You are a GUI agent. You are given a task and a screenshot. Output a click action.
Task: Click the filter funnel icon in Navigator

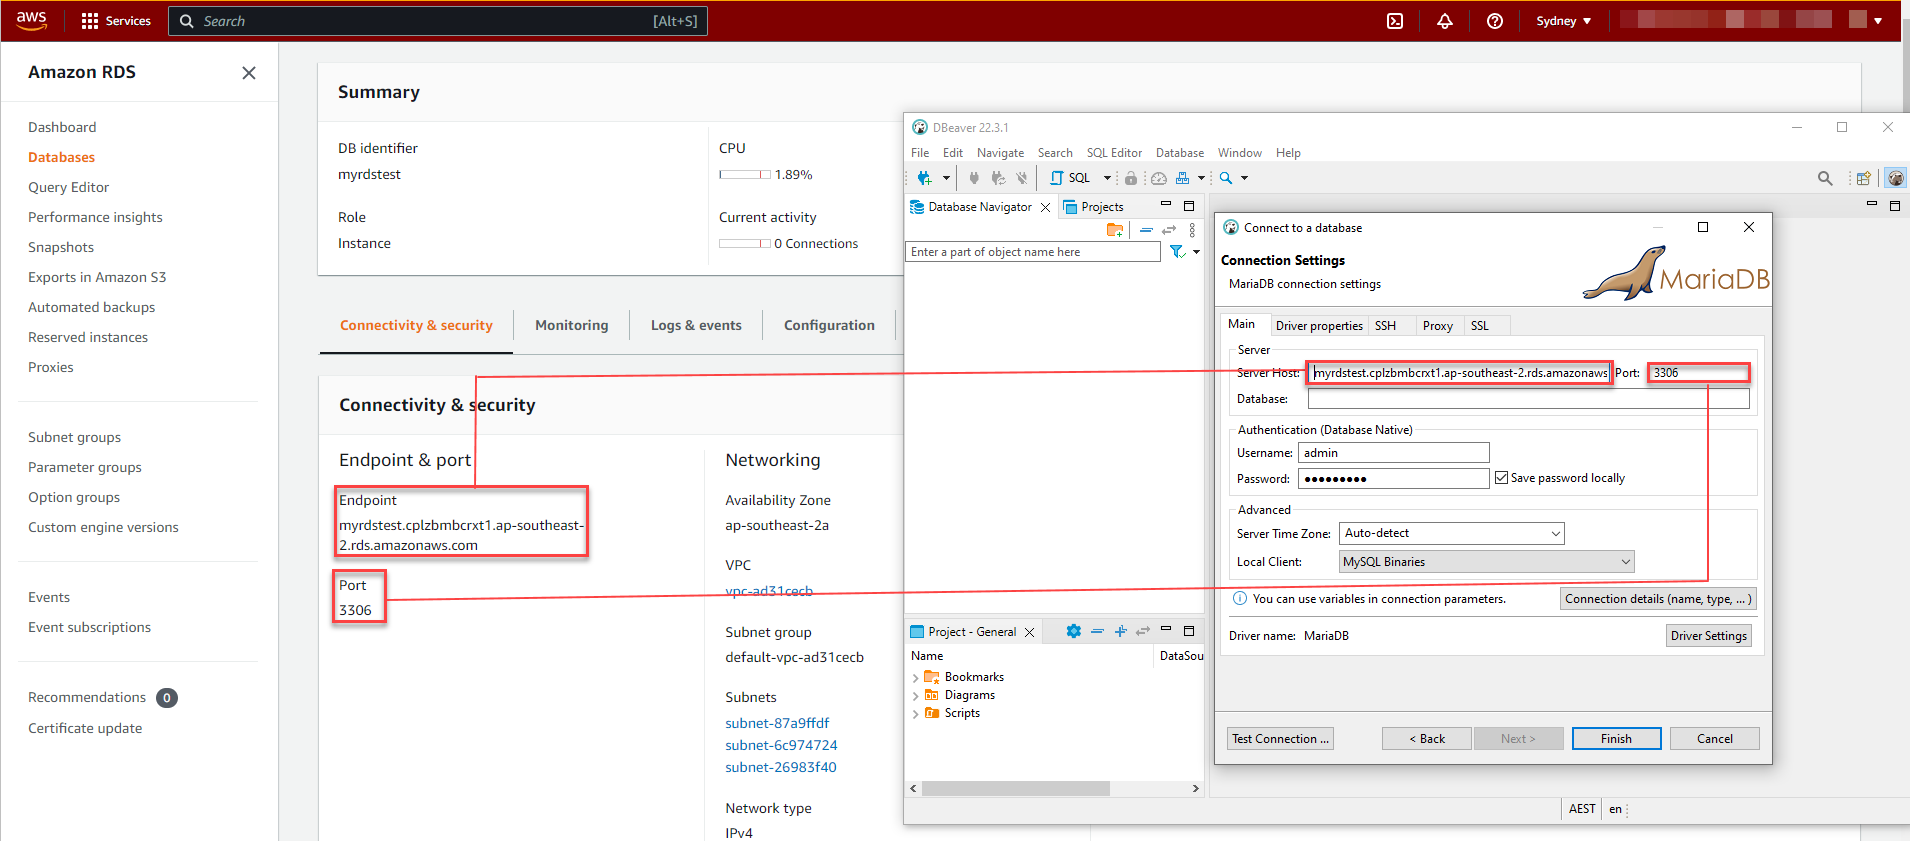[1177, 252]
